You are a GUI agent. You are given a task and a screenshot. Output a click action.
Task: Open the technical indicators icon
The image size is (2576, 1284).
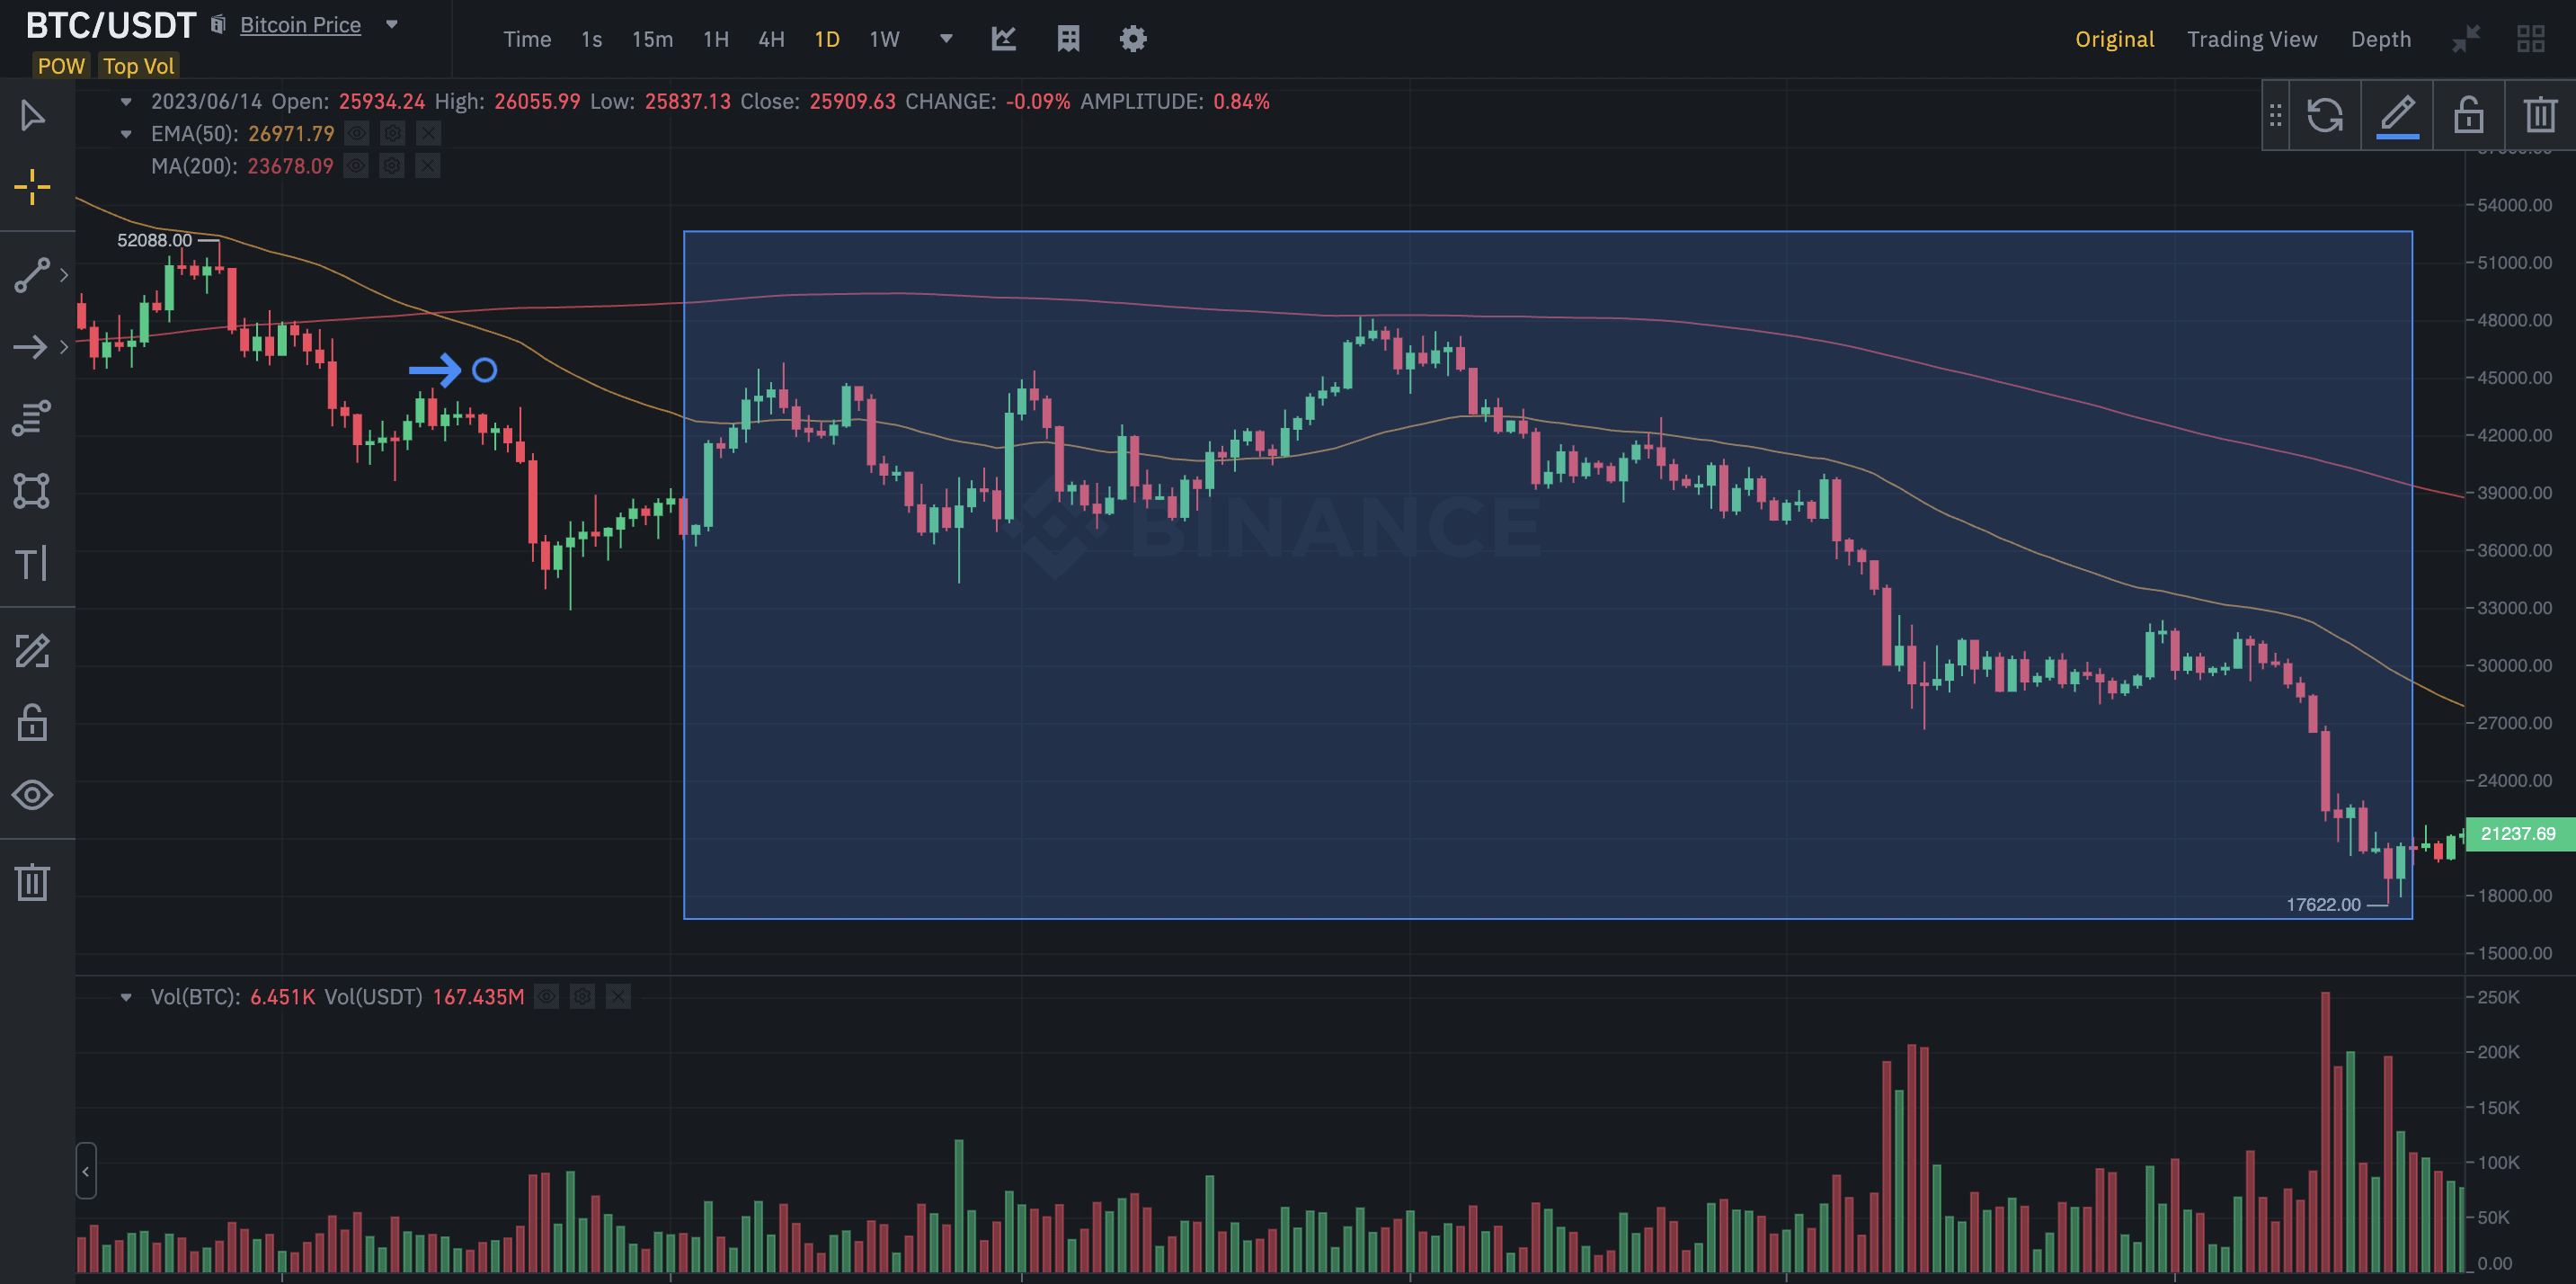pyautogui.click(x=1003, y=39)
